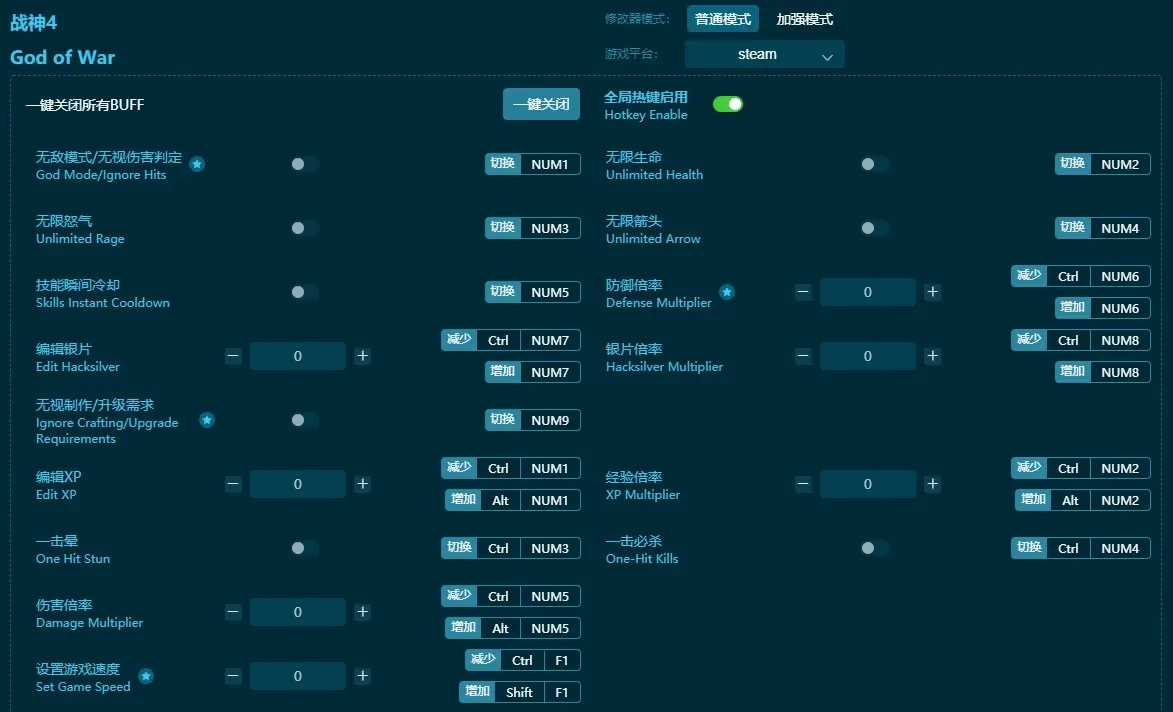Click star icon beside Defense Multiplier

(726, 292)
